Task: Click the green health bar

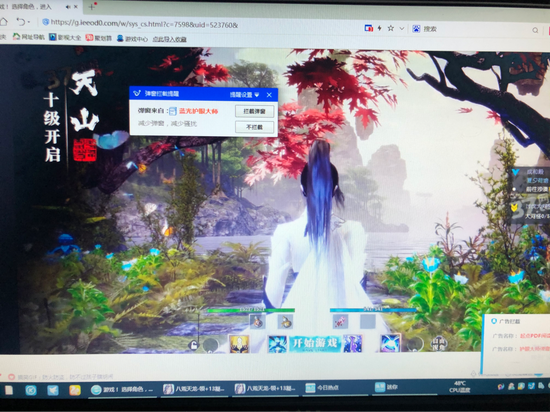Action: pyautogui.click(x=251, y=310)
